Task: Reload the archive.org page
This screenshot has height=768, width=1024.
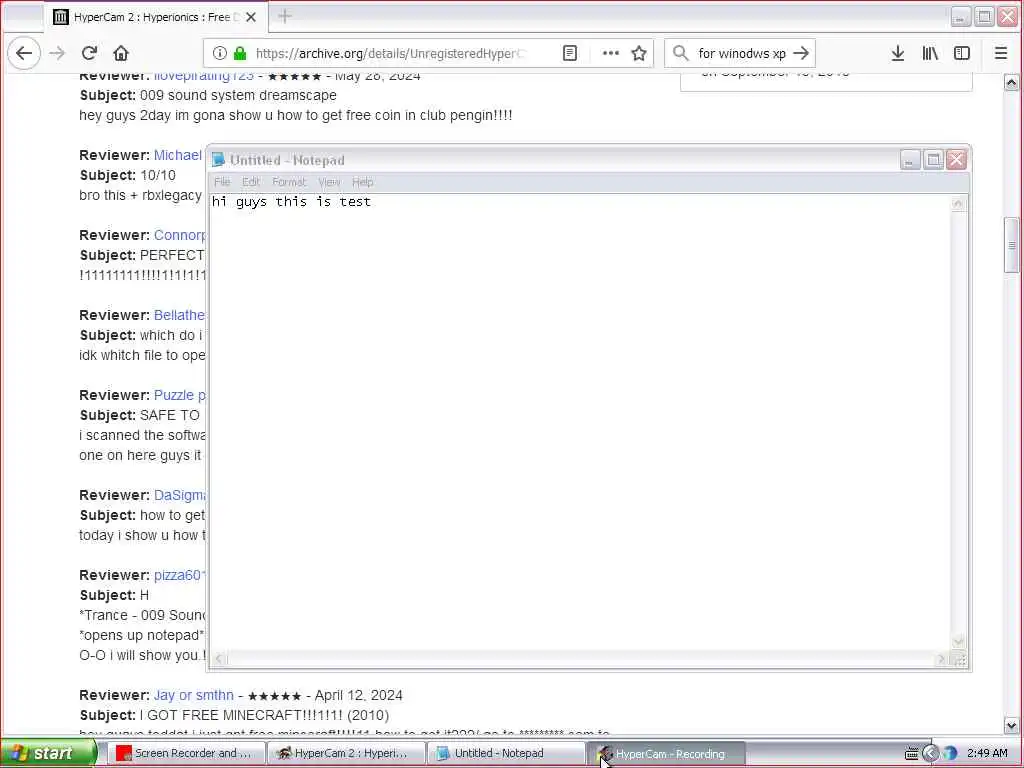Action: pyautogui.click(x=89, y=54)
